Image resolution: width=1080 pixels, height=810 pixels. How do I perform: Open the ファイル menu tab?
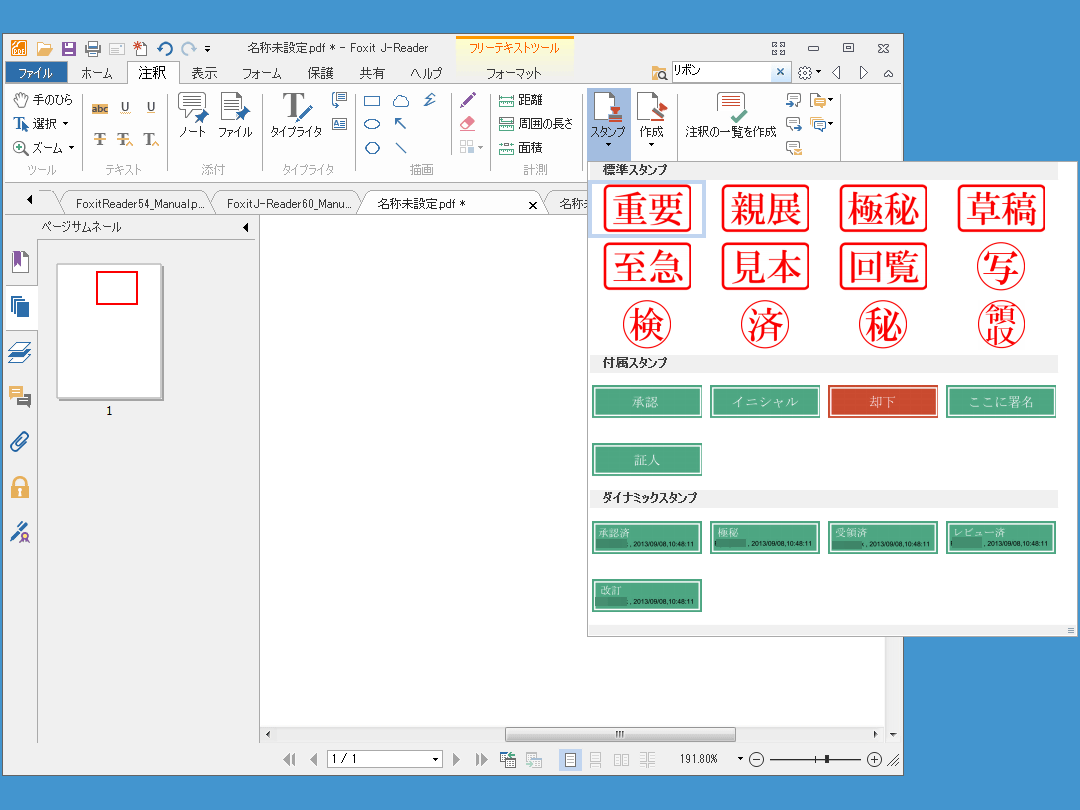[36, 73]
